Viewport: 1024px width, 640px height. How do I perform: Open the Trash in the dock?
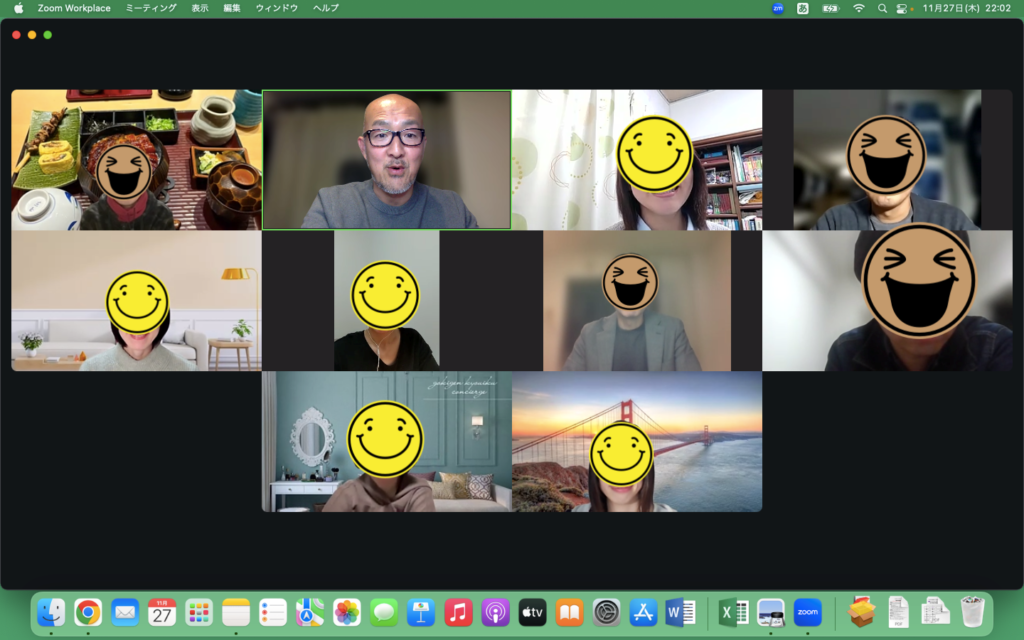pos(972,612)
